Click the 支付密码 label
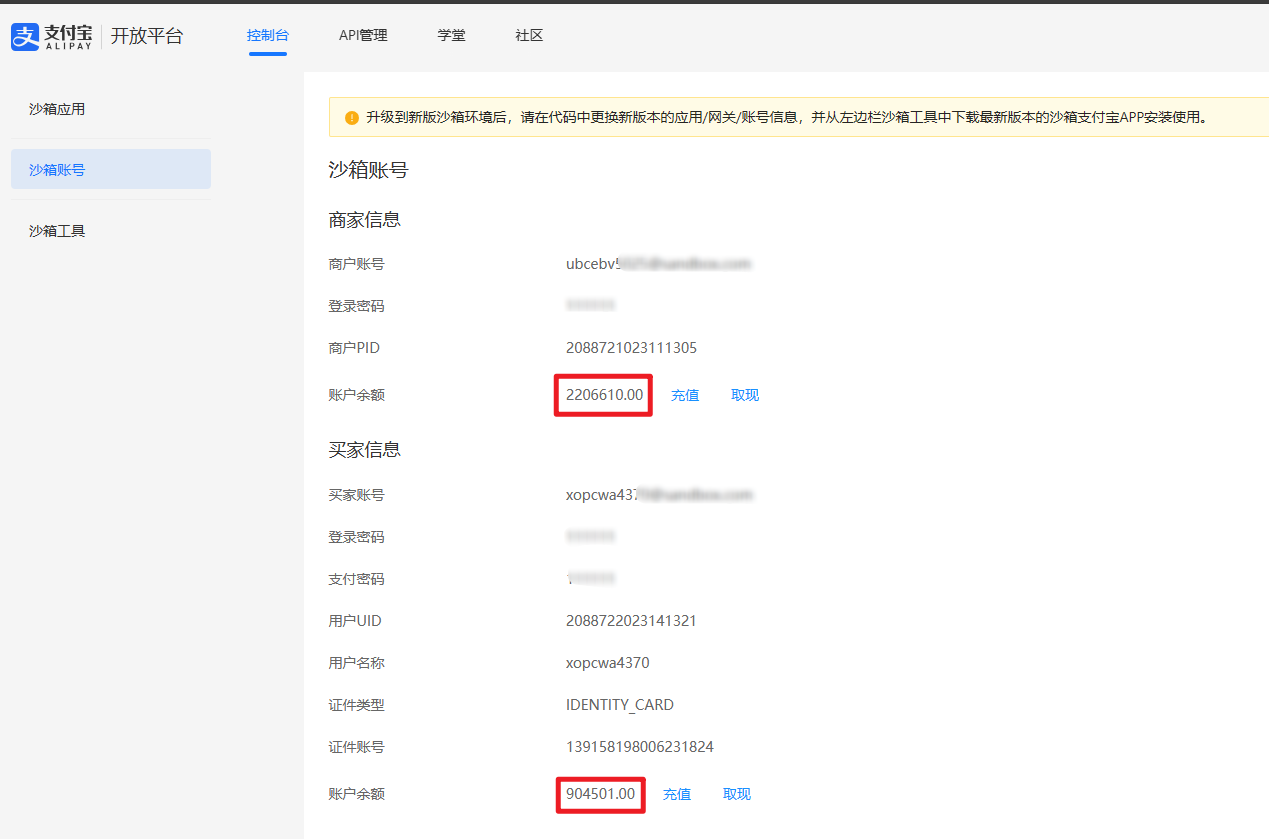The image size is (1269, 839). coord(357,579)
